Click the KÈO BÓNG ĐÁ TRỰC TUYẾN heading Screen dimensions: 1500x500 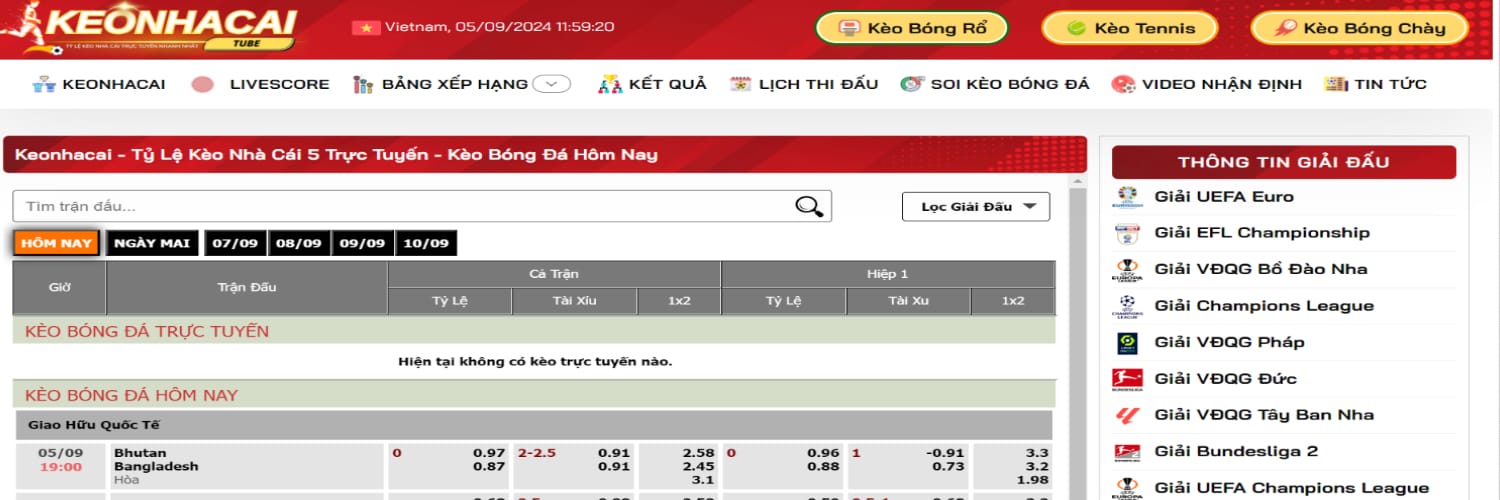point(147,331)
